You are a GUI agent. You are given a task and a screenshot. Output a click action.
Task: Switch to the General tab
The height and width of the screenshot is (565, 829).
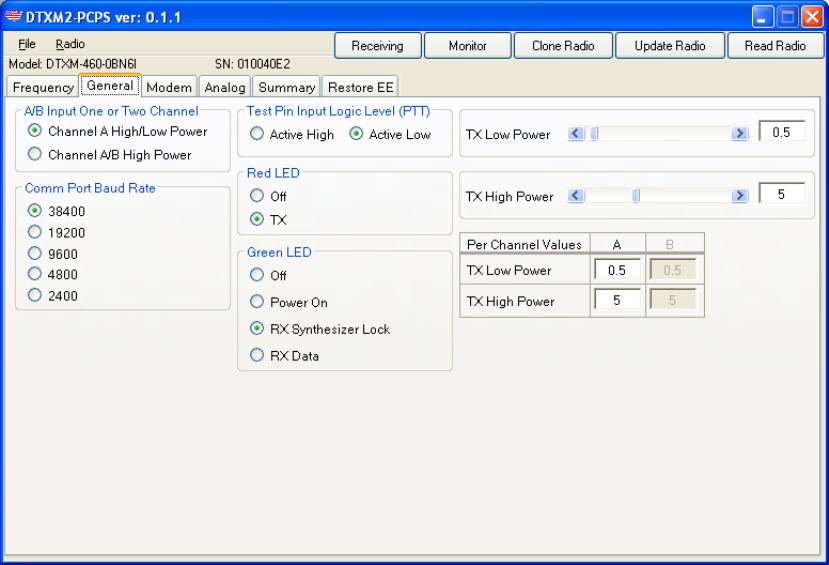pos(110,85)
